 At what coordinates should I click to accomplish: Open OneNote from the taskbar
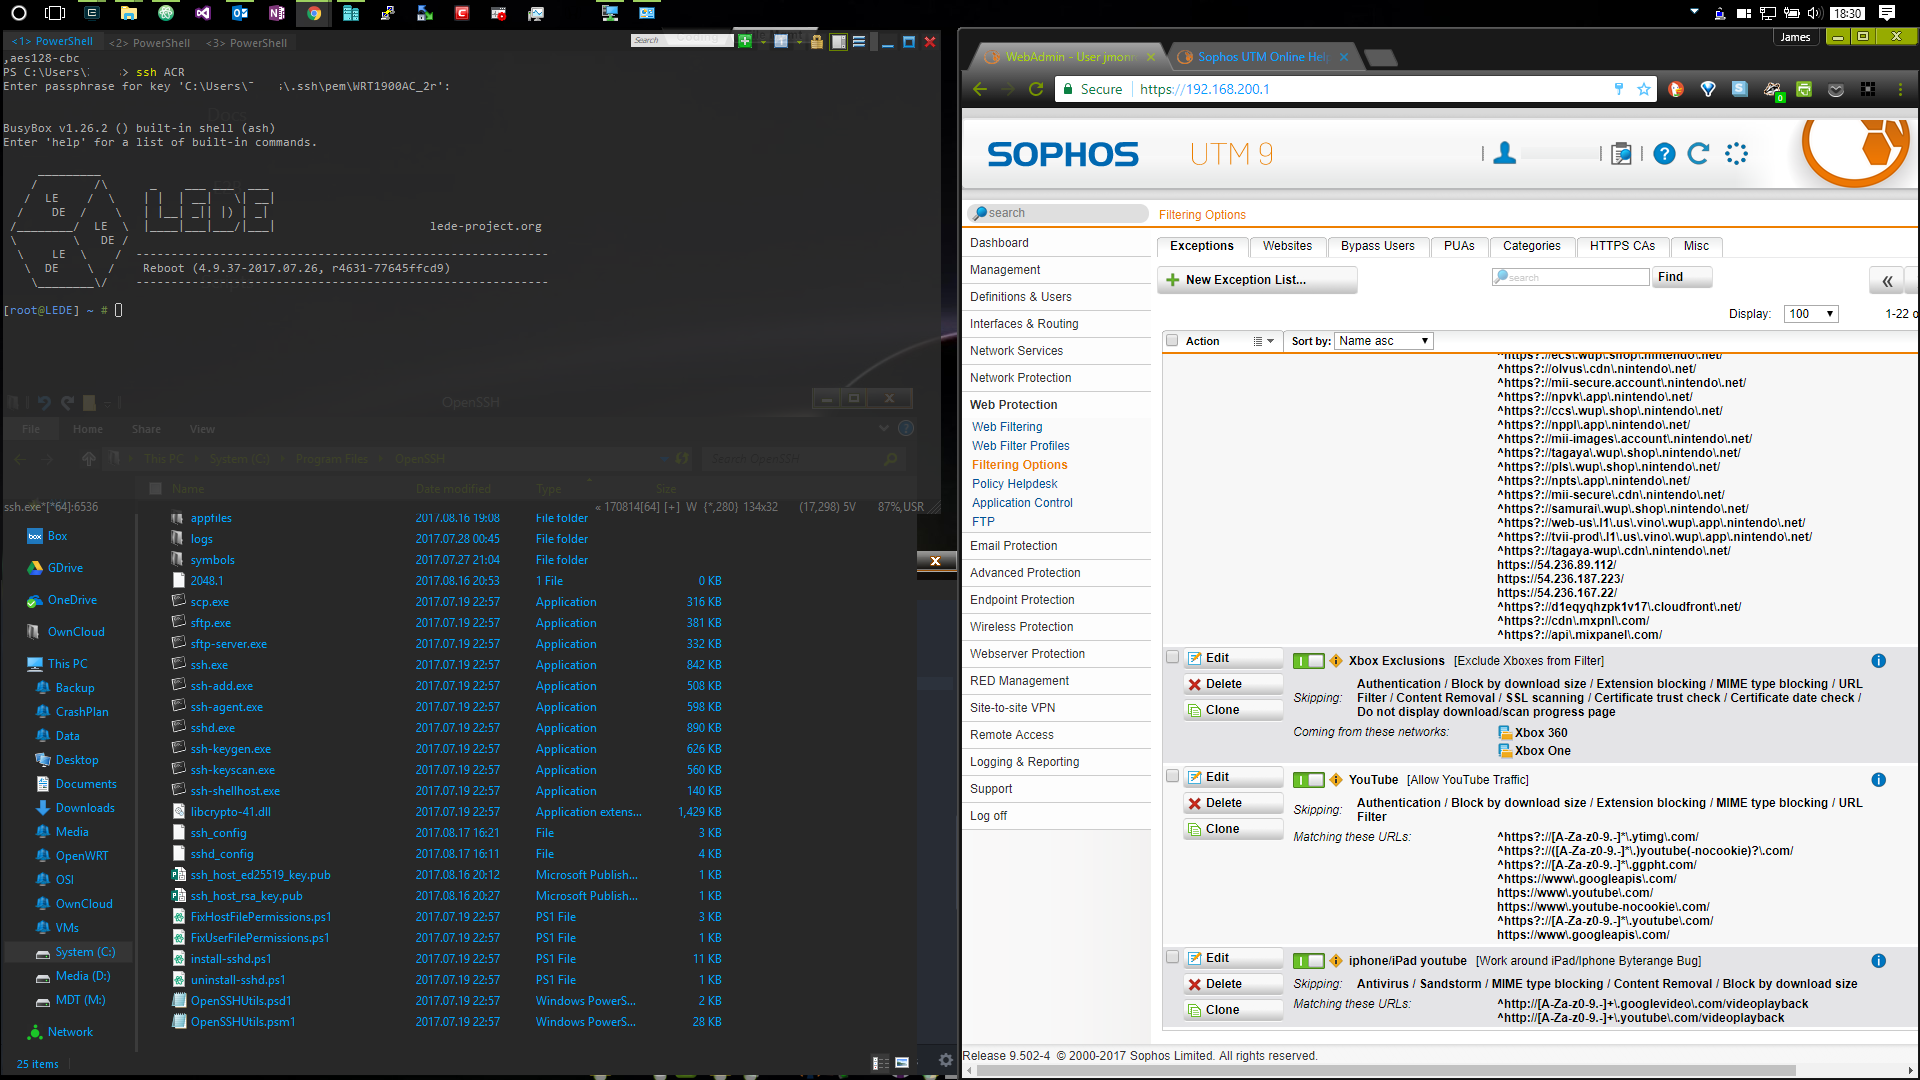pyautogui.click(x=277, y=13)
